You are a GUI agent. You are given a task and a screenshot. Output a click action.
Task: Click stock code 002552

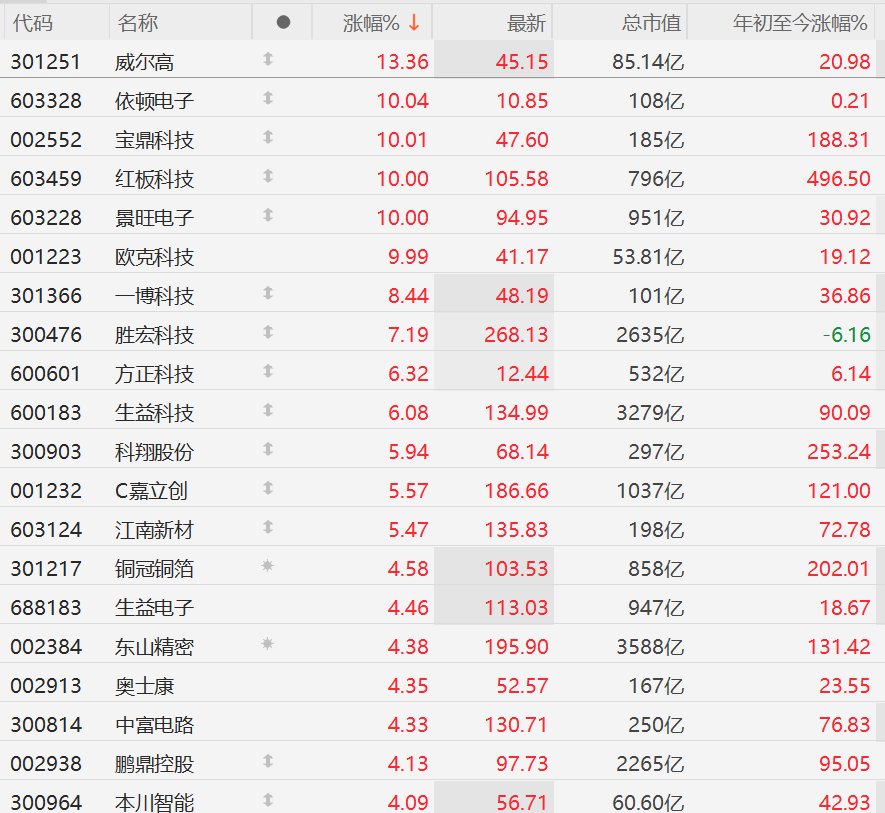point(46,139)
